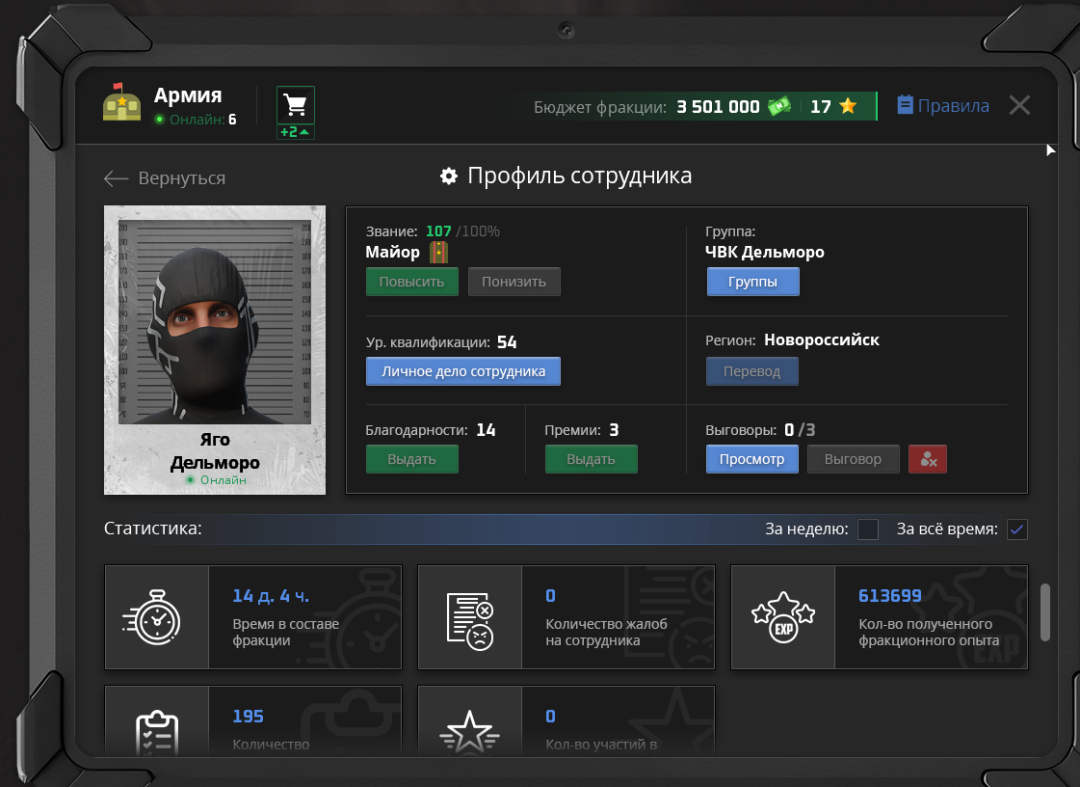
Task: Open Правила from the top bar
Action: (943, 106)
